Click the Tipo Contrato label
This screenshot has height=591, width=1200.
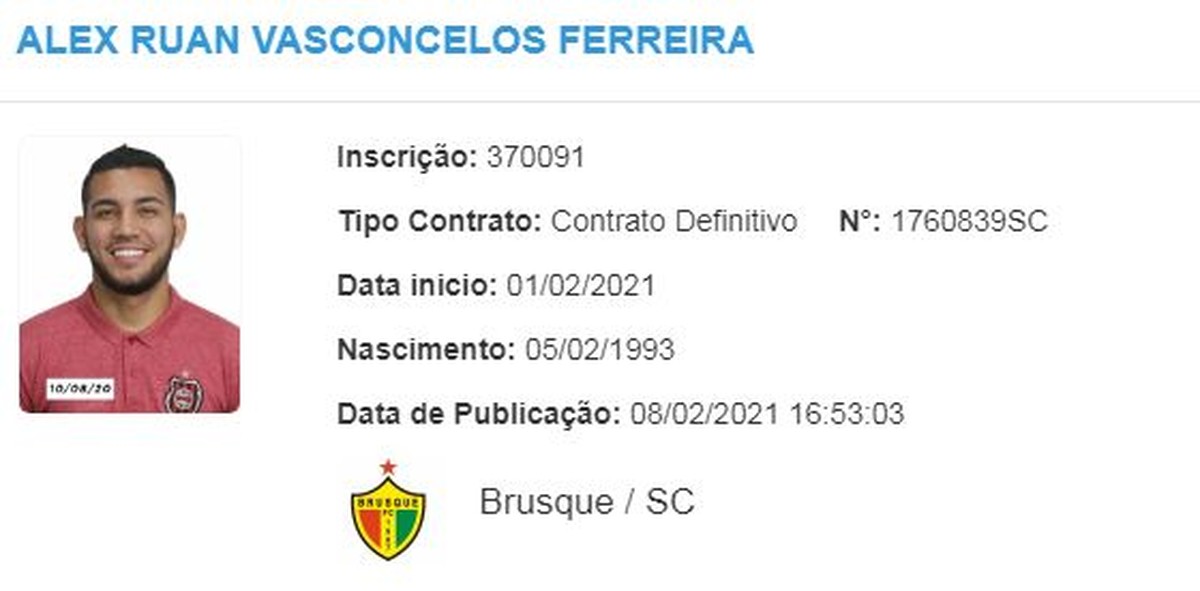(440, 221)
